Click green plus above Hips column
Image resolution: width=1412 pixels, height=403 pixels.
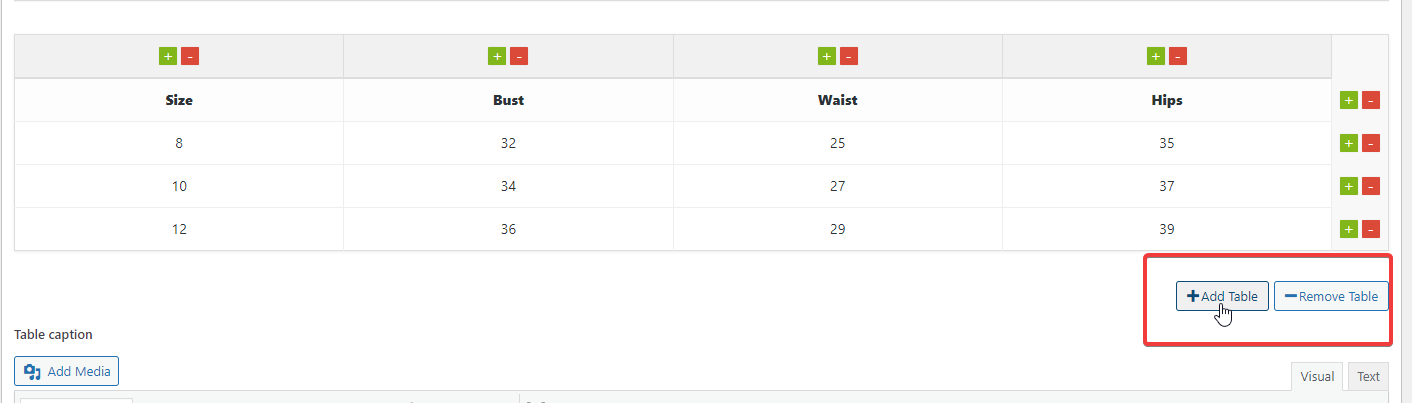1155,56
